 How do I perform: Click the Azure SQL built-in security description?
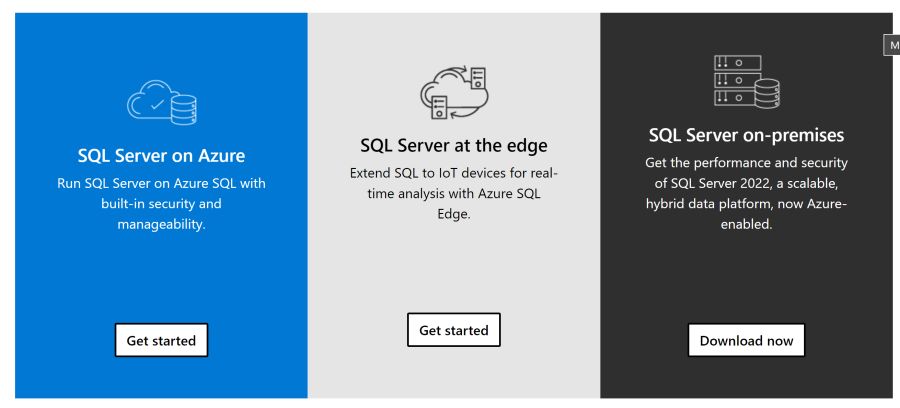pyautogui.click(x=161, y=203)
